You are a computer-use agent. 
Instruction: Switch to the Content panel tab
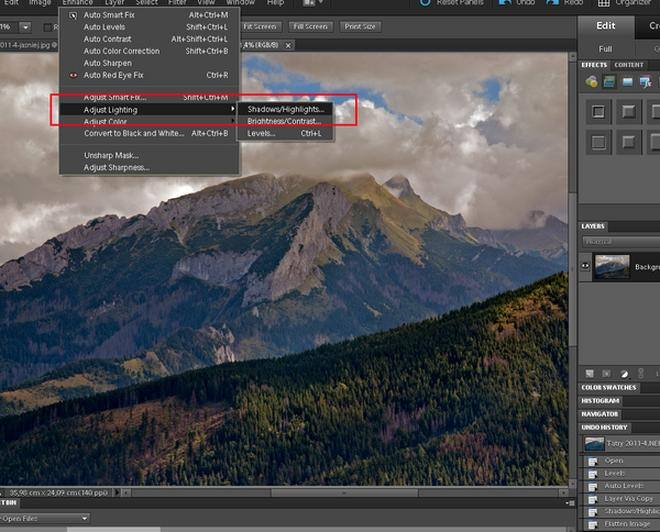point(628,65)
